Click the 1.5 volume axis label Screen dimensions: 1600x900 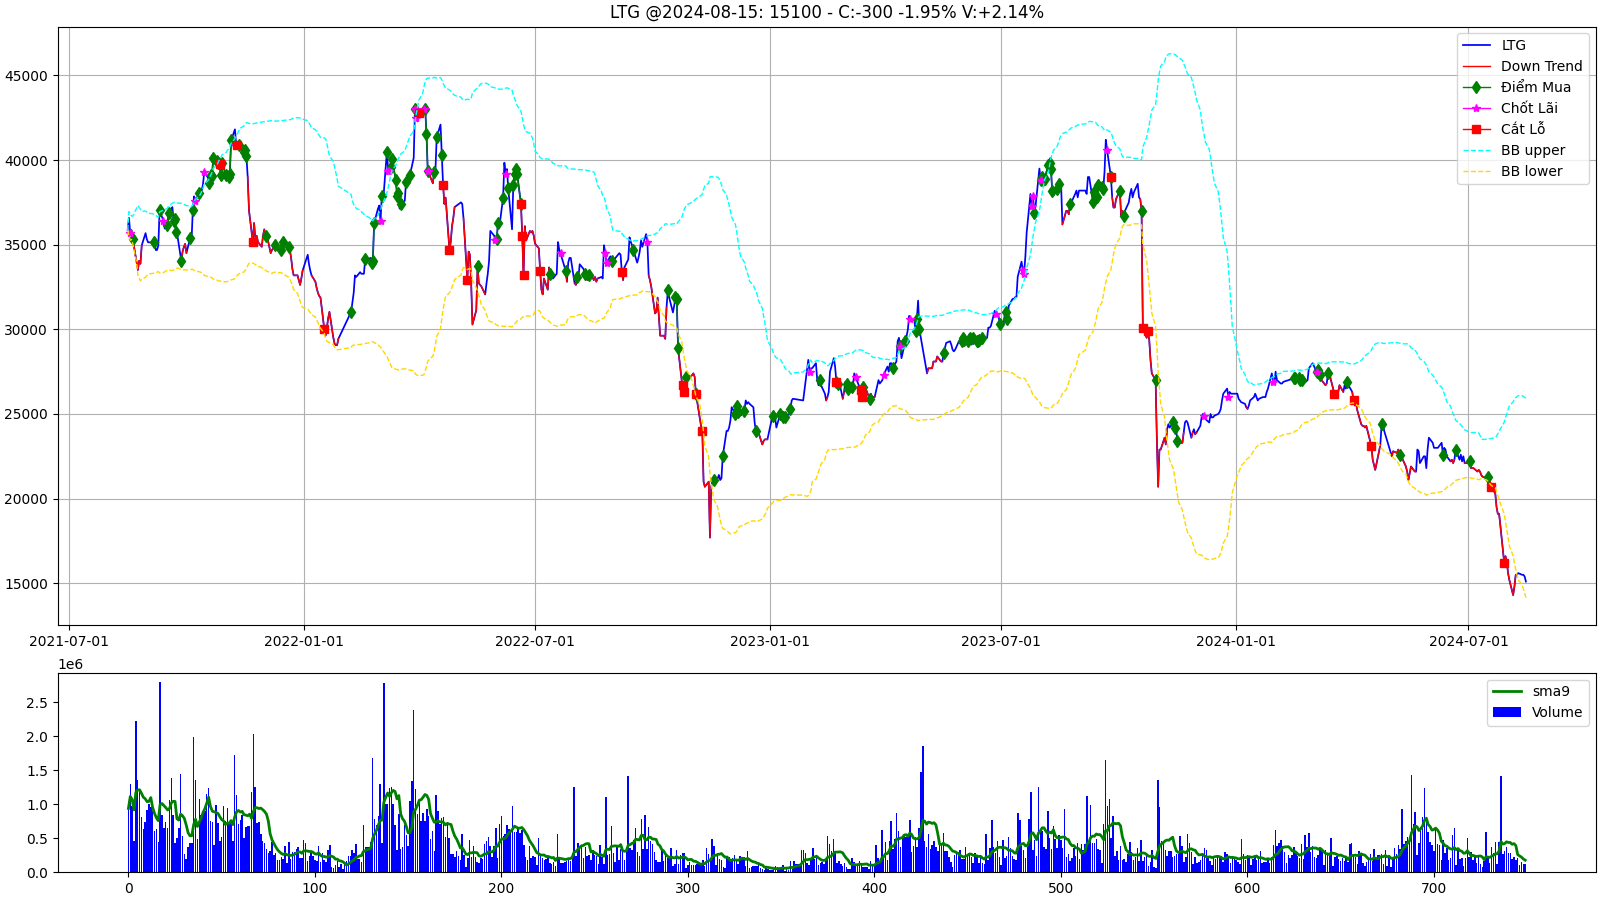click(36, 771)
